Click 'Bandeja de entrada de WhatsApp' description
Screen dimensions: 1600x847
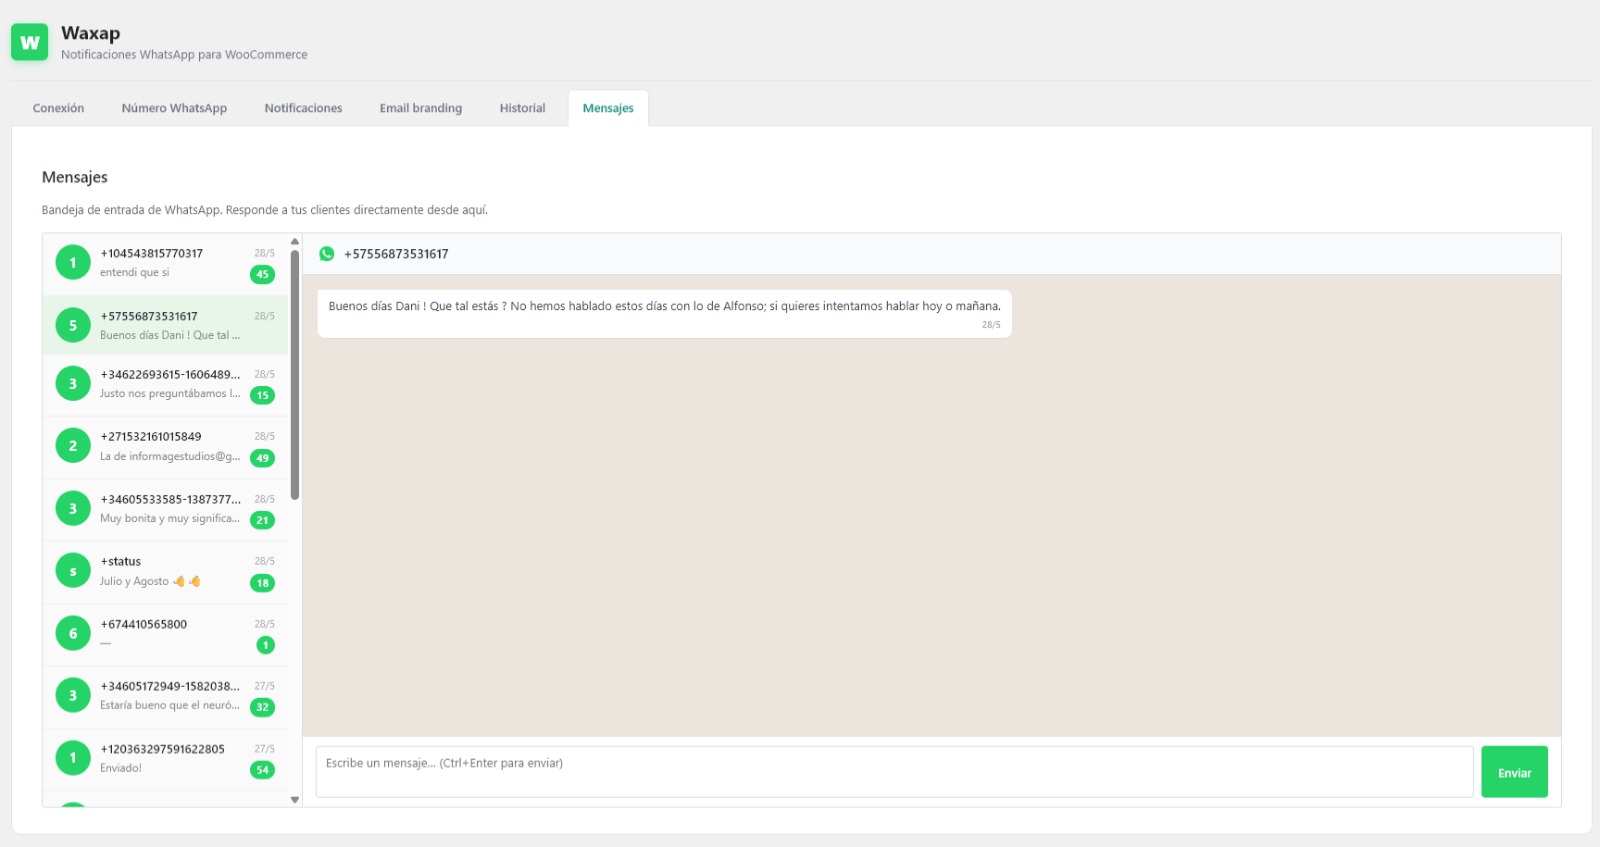tap(265, 210)
